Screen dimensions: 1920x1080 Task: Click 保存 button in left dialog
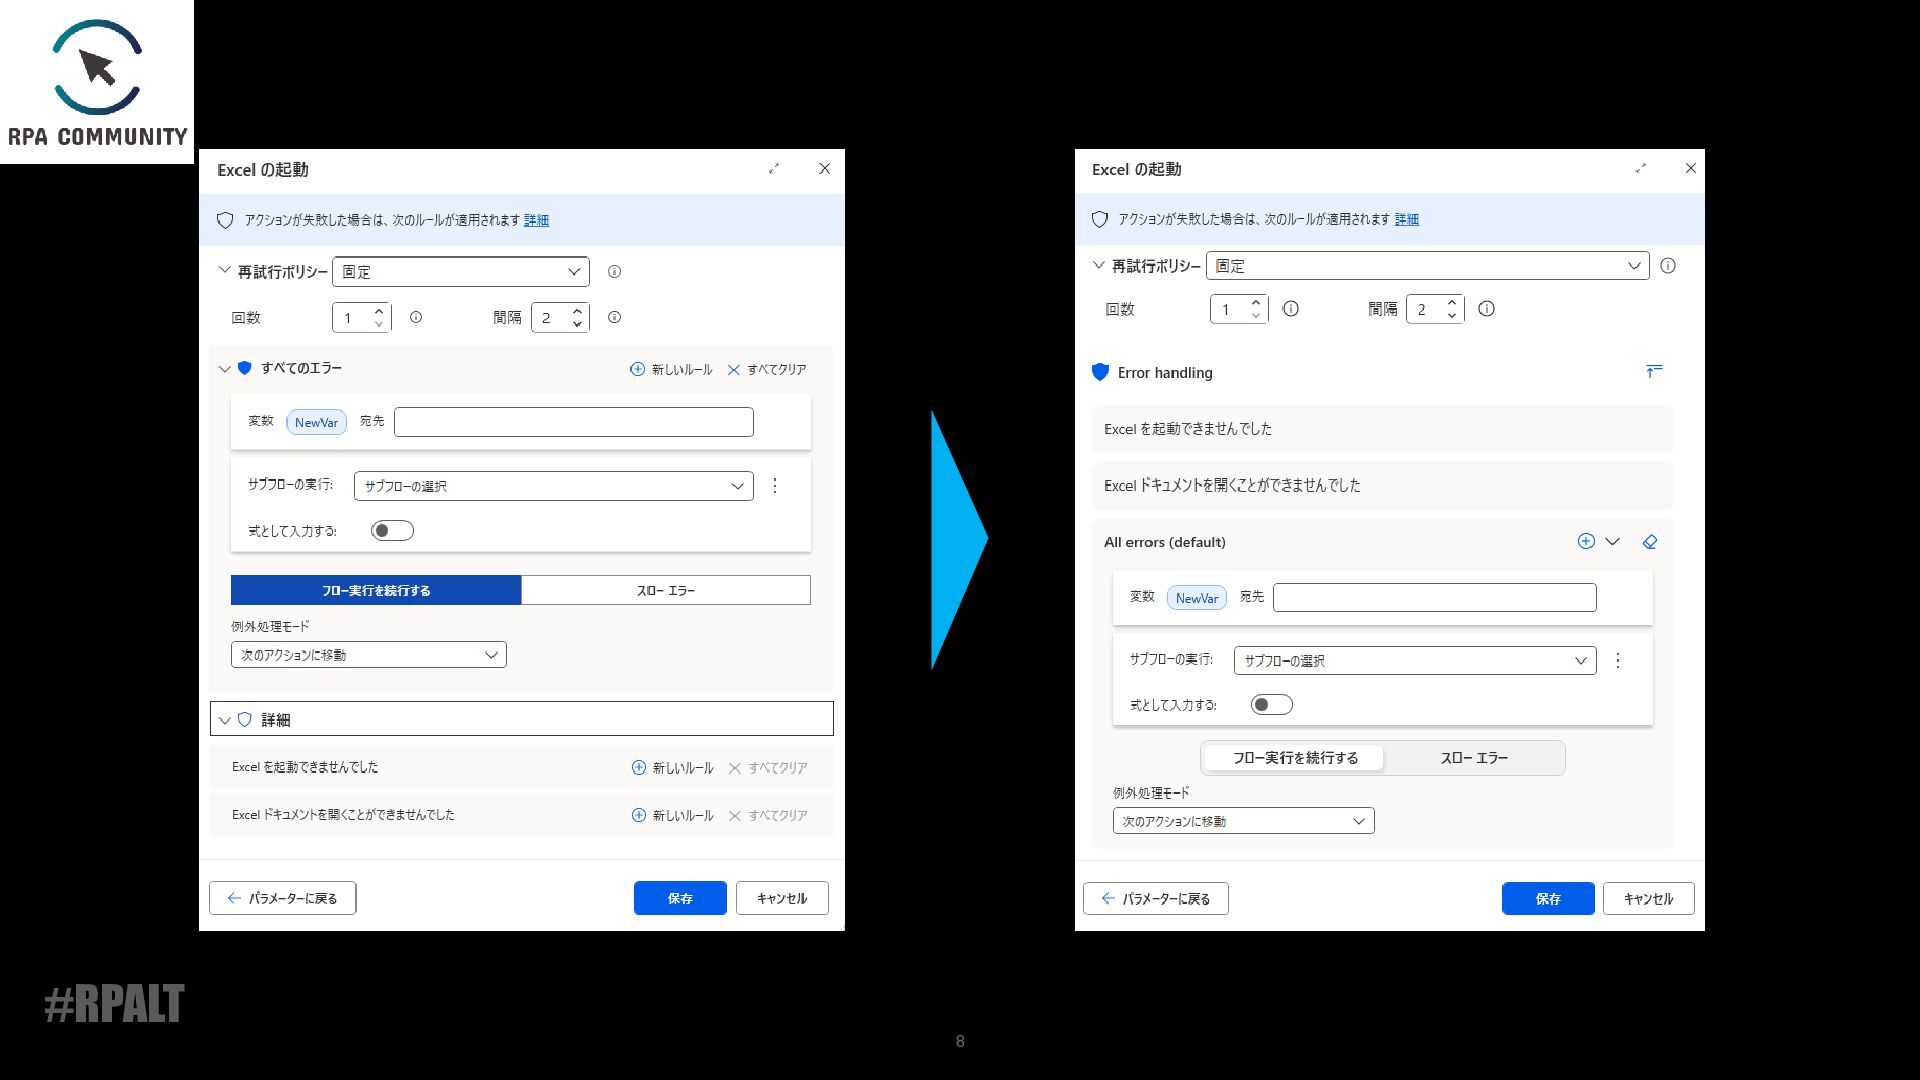coord(680,898)
